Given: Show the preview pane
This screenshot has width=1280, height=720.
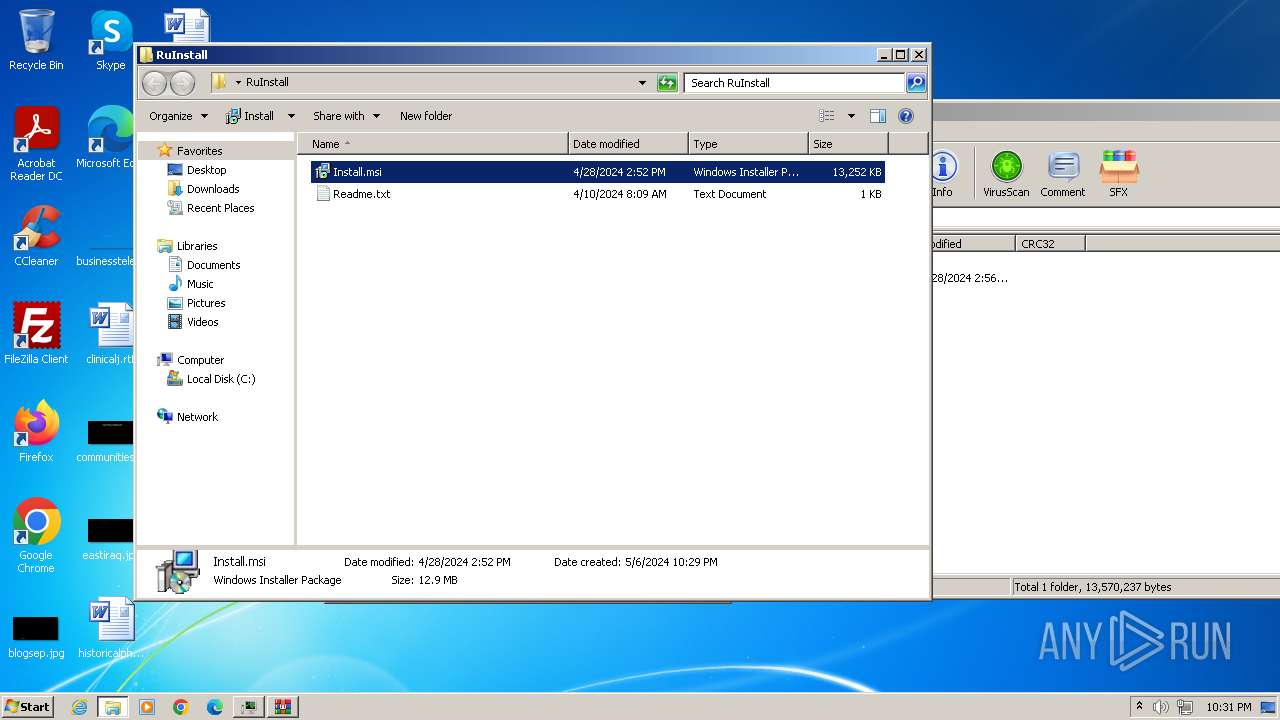Looking at the screenshot, I should [877, 116].
